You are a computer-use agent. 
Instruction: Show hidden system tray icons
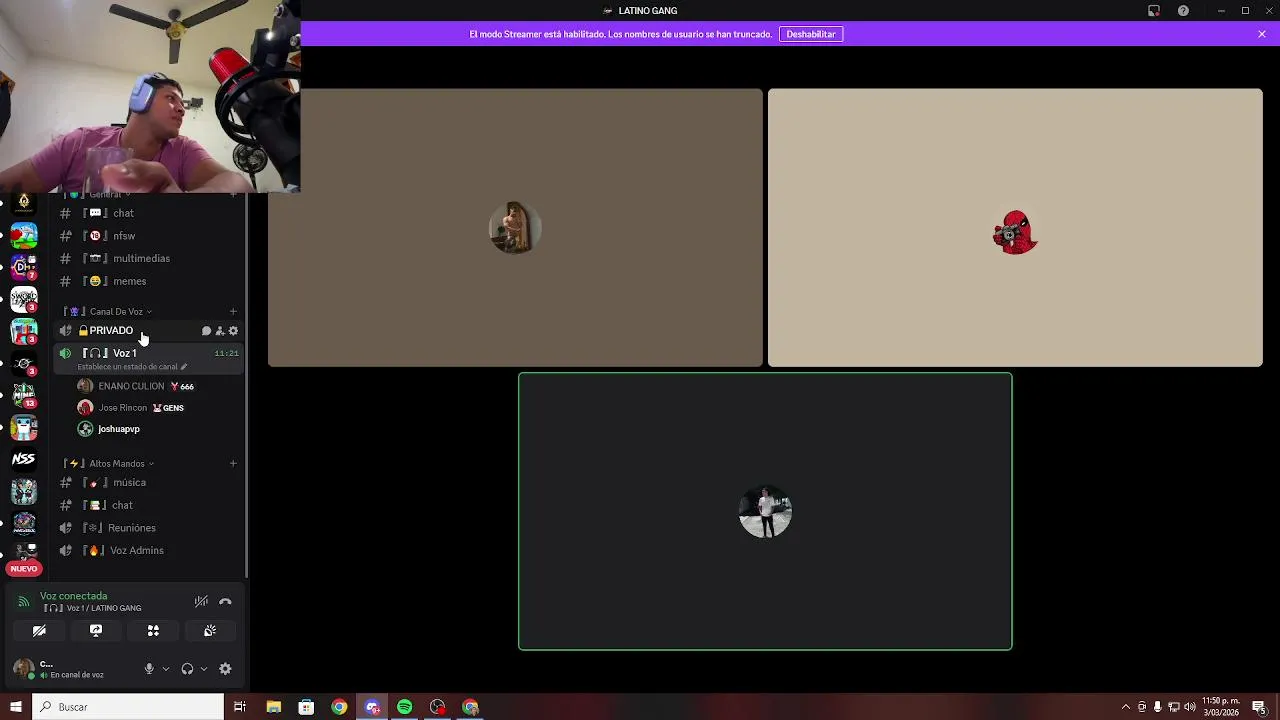[1125, 707]
